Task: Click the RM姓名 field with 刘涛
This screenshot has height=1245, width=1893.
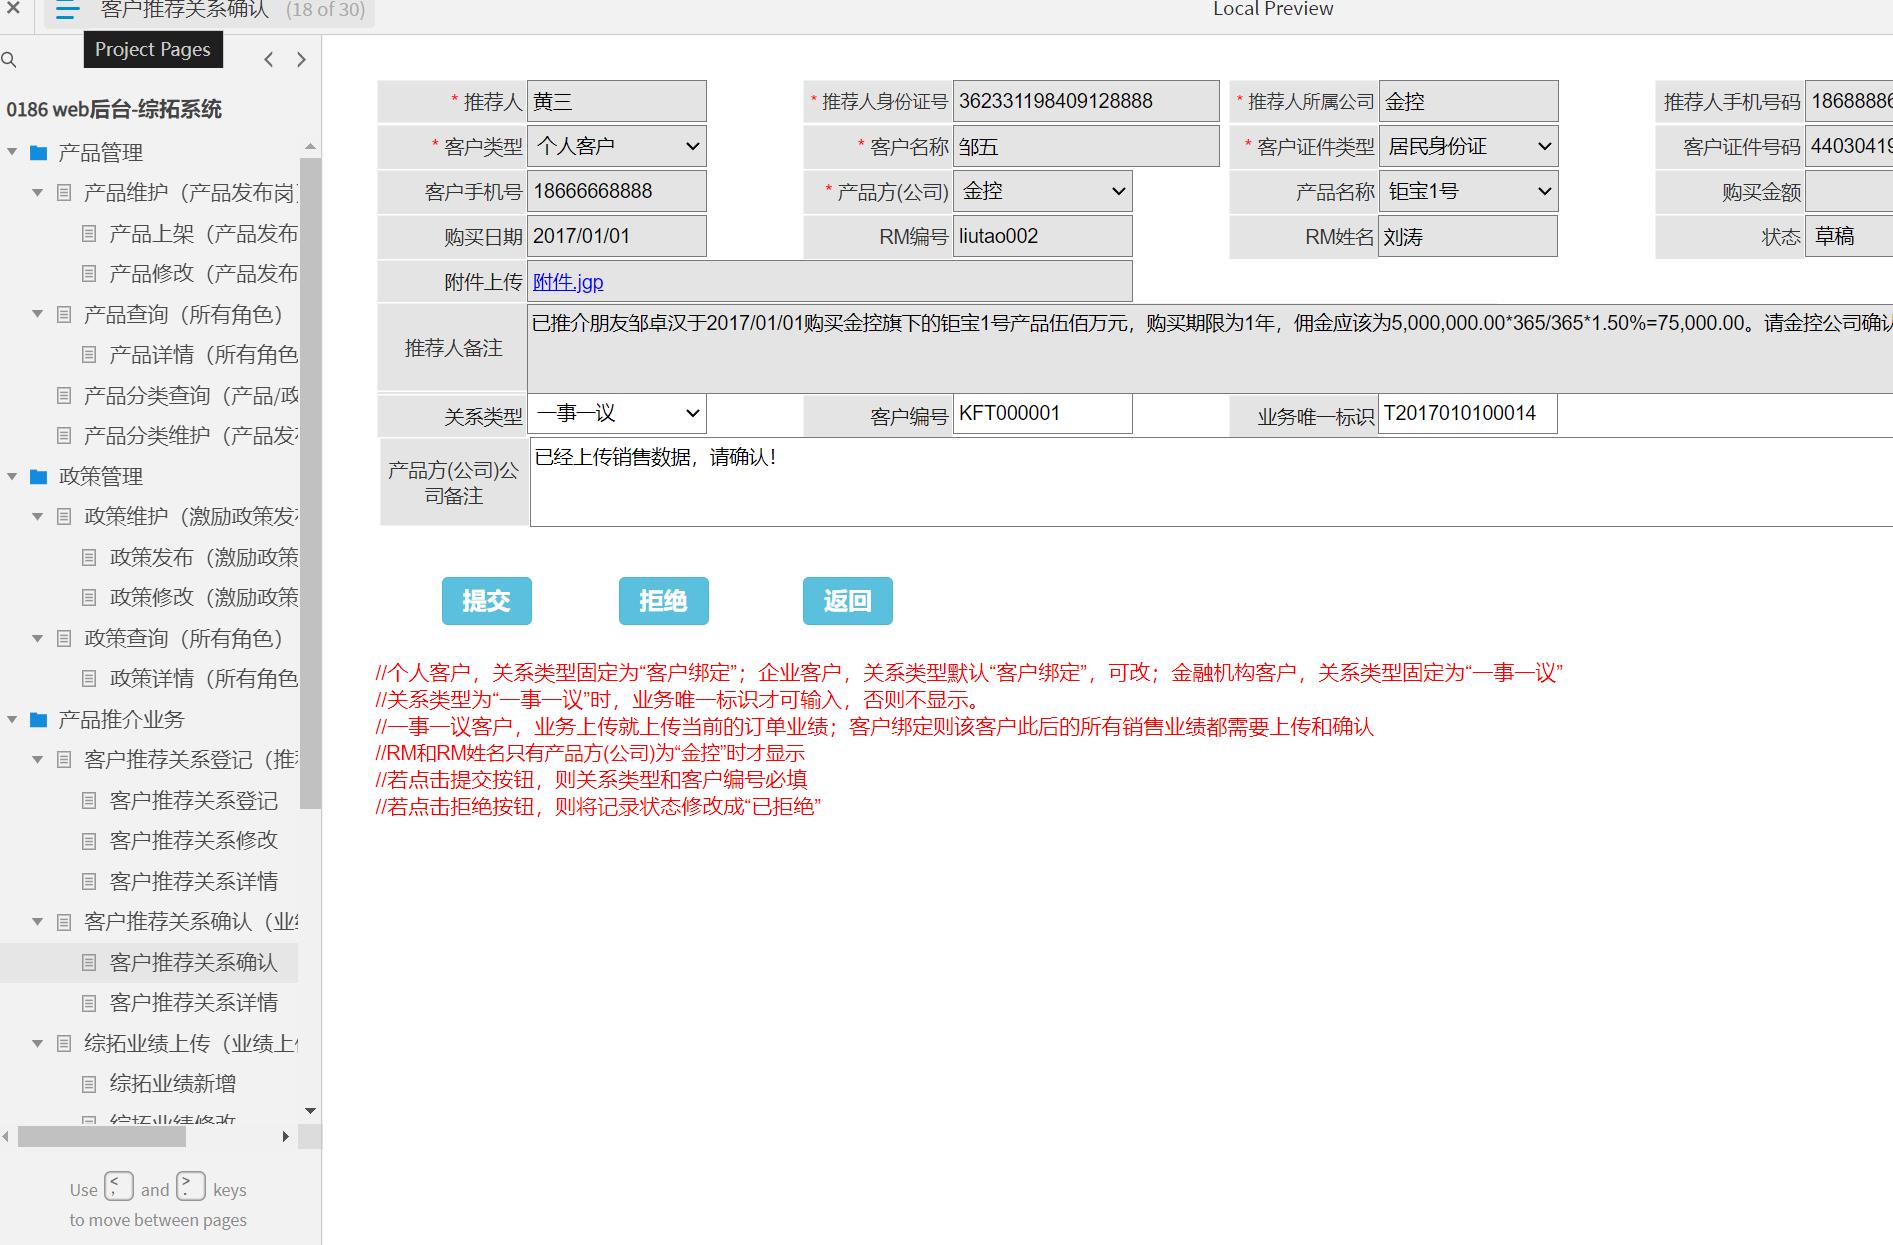Action: tap(1468, 236)
